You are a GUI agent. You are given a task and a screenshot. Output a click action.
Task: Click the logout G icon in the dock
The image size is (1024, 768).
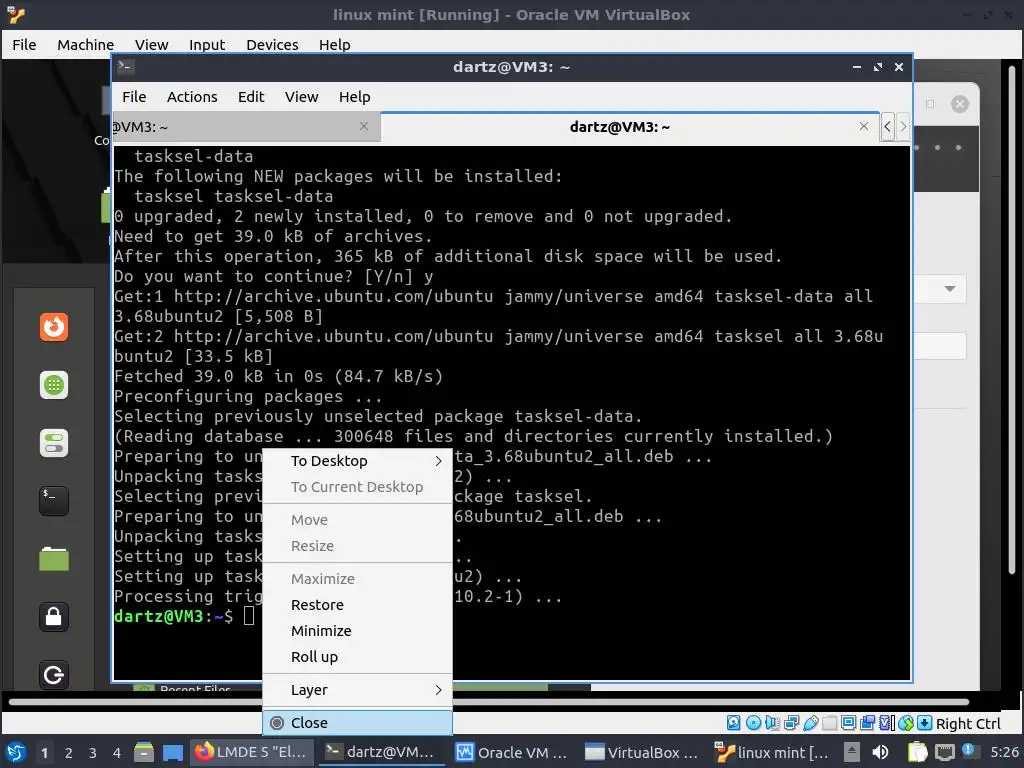(x=54, y=675)
